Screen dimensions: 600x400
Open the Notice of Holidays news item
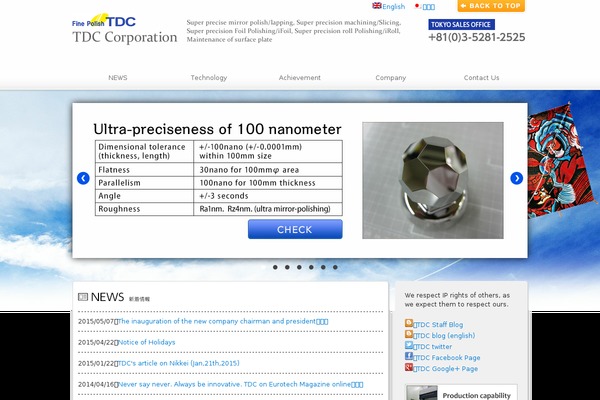pos(146,342)
